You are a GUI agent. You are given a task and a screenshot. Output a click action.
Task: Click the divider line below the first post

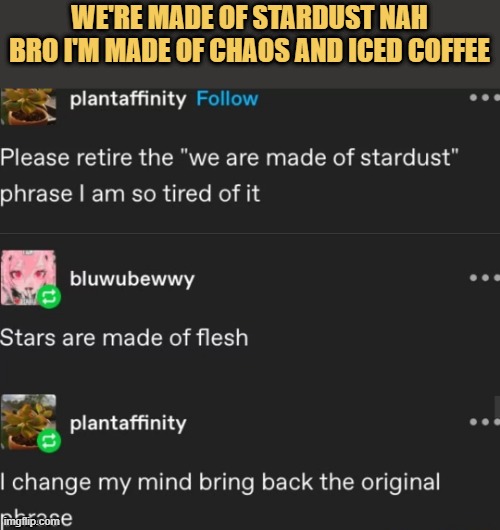coord(250,233)
